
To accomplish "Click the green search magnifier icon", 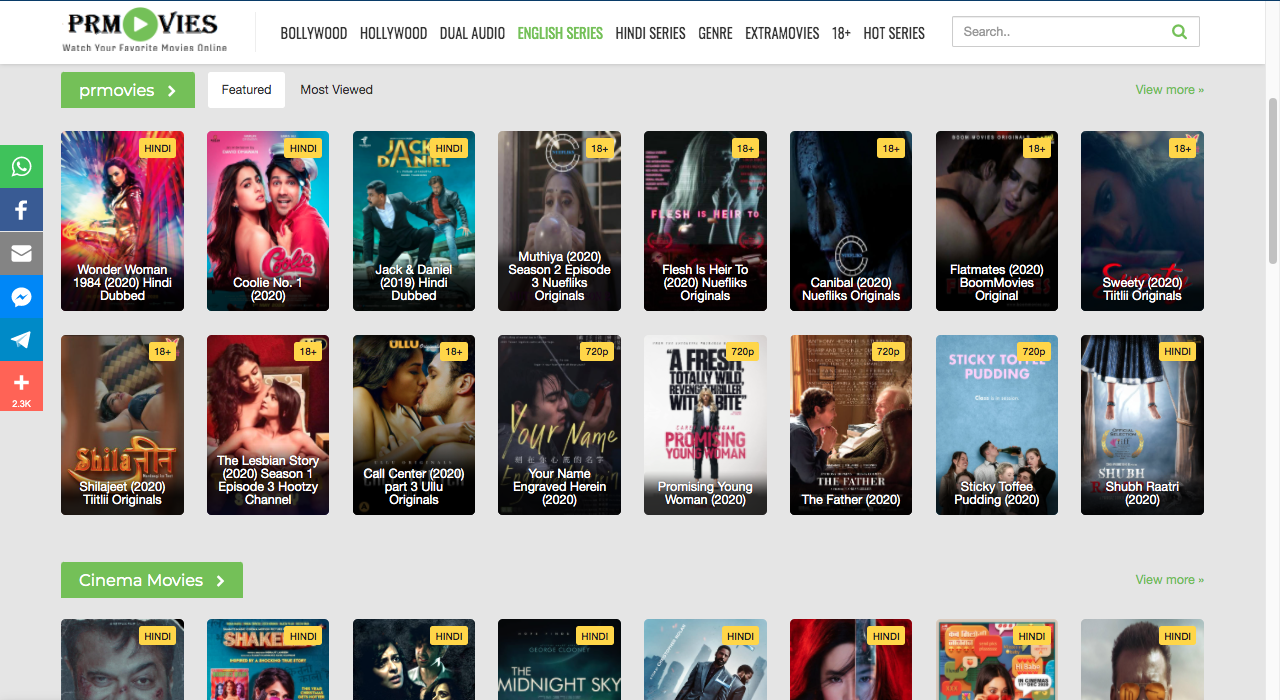I will point(1179,32).
